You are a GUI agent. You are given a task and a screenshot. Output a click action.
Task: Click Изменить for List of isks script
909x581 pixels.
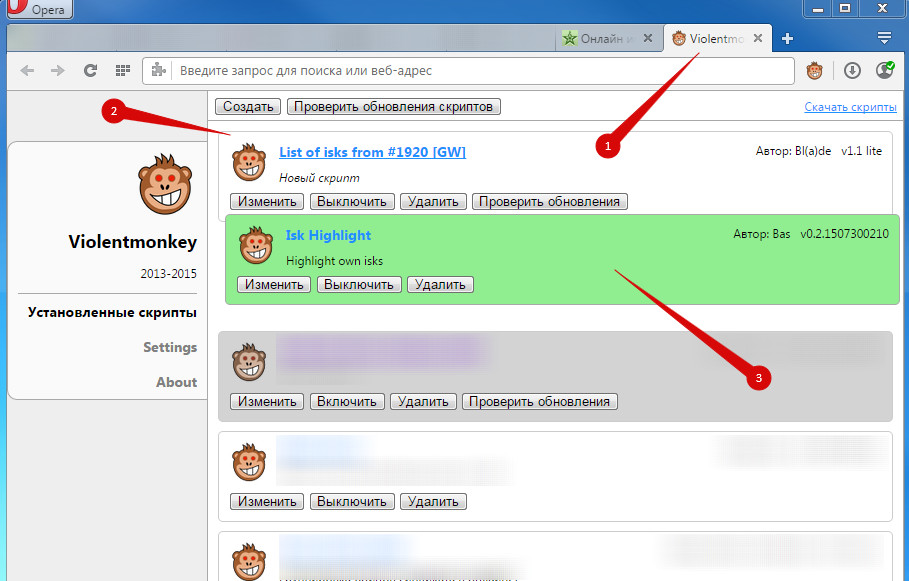(267, 201)
